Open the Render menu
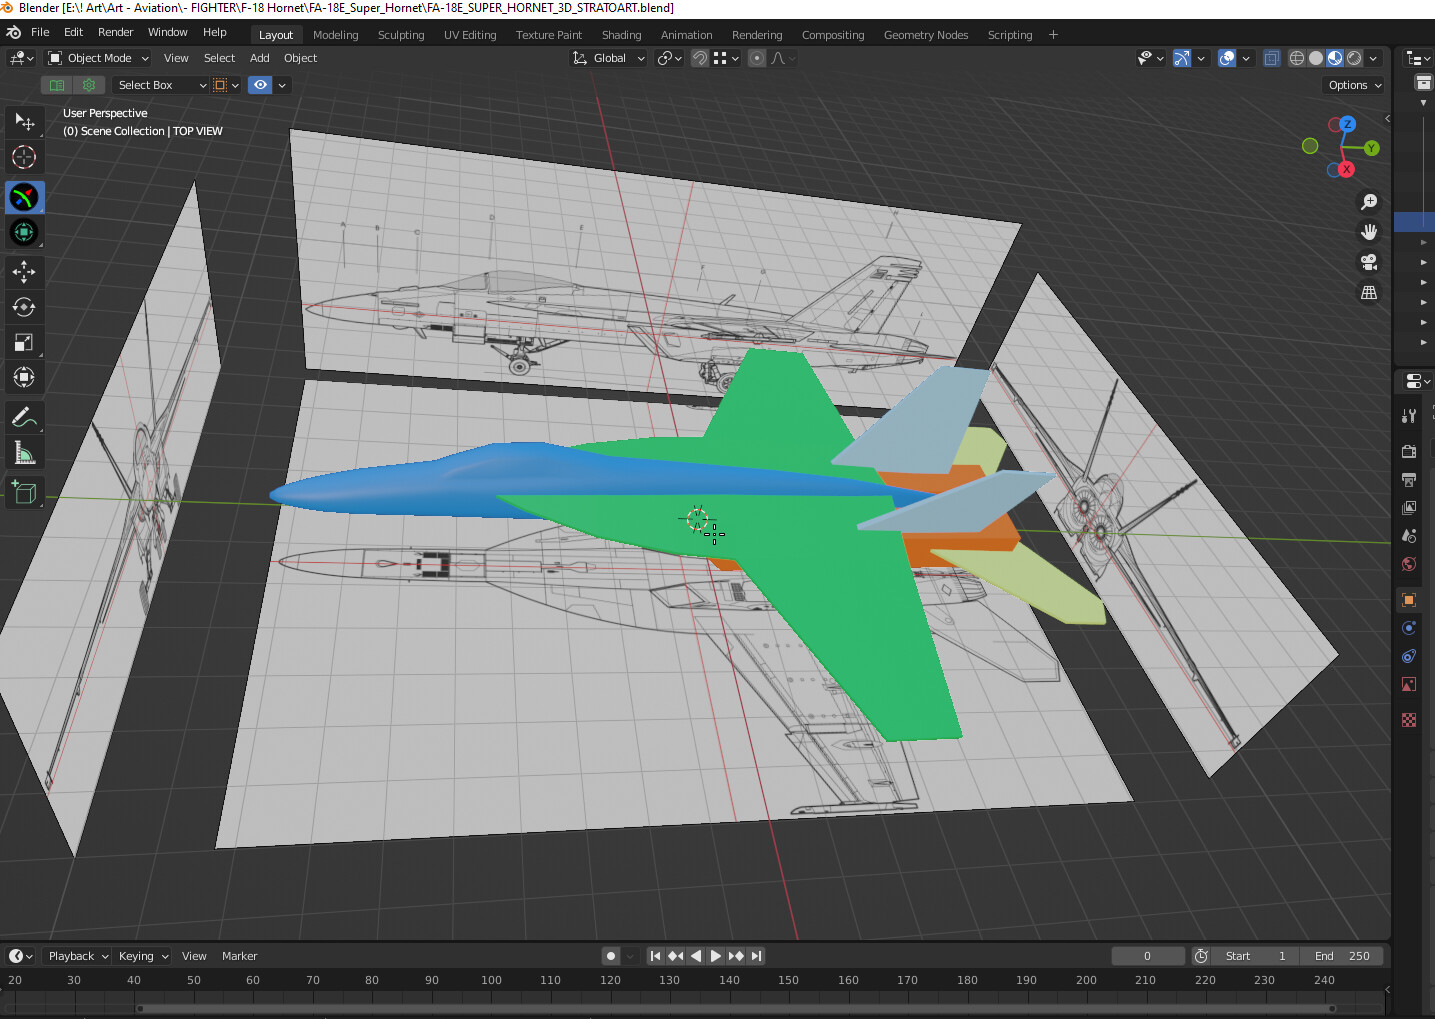 point(115,32)
